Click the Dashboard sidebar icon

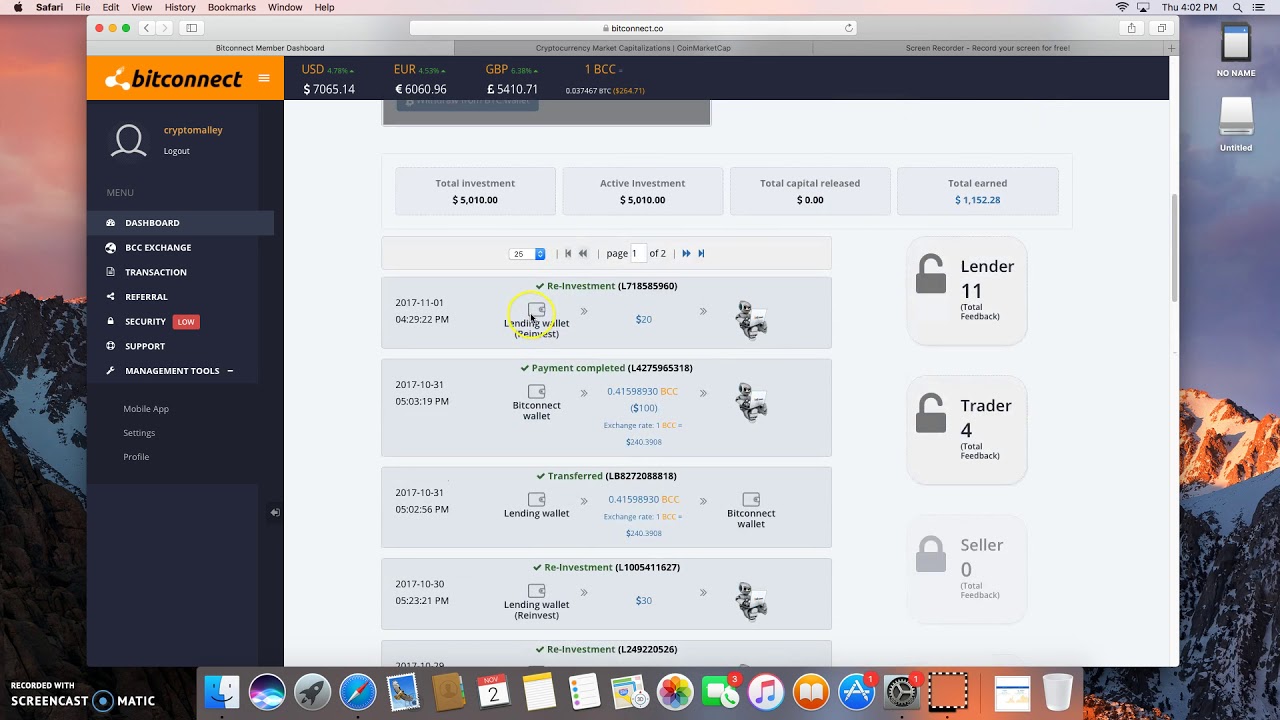110,223
